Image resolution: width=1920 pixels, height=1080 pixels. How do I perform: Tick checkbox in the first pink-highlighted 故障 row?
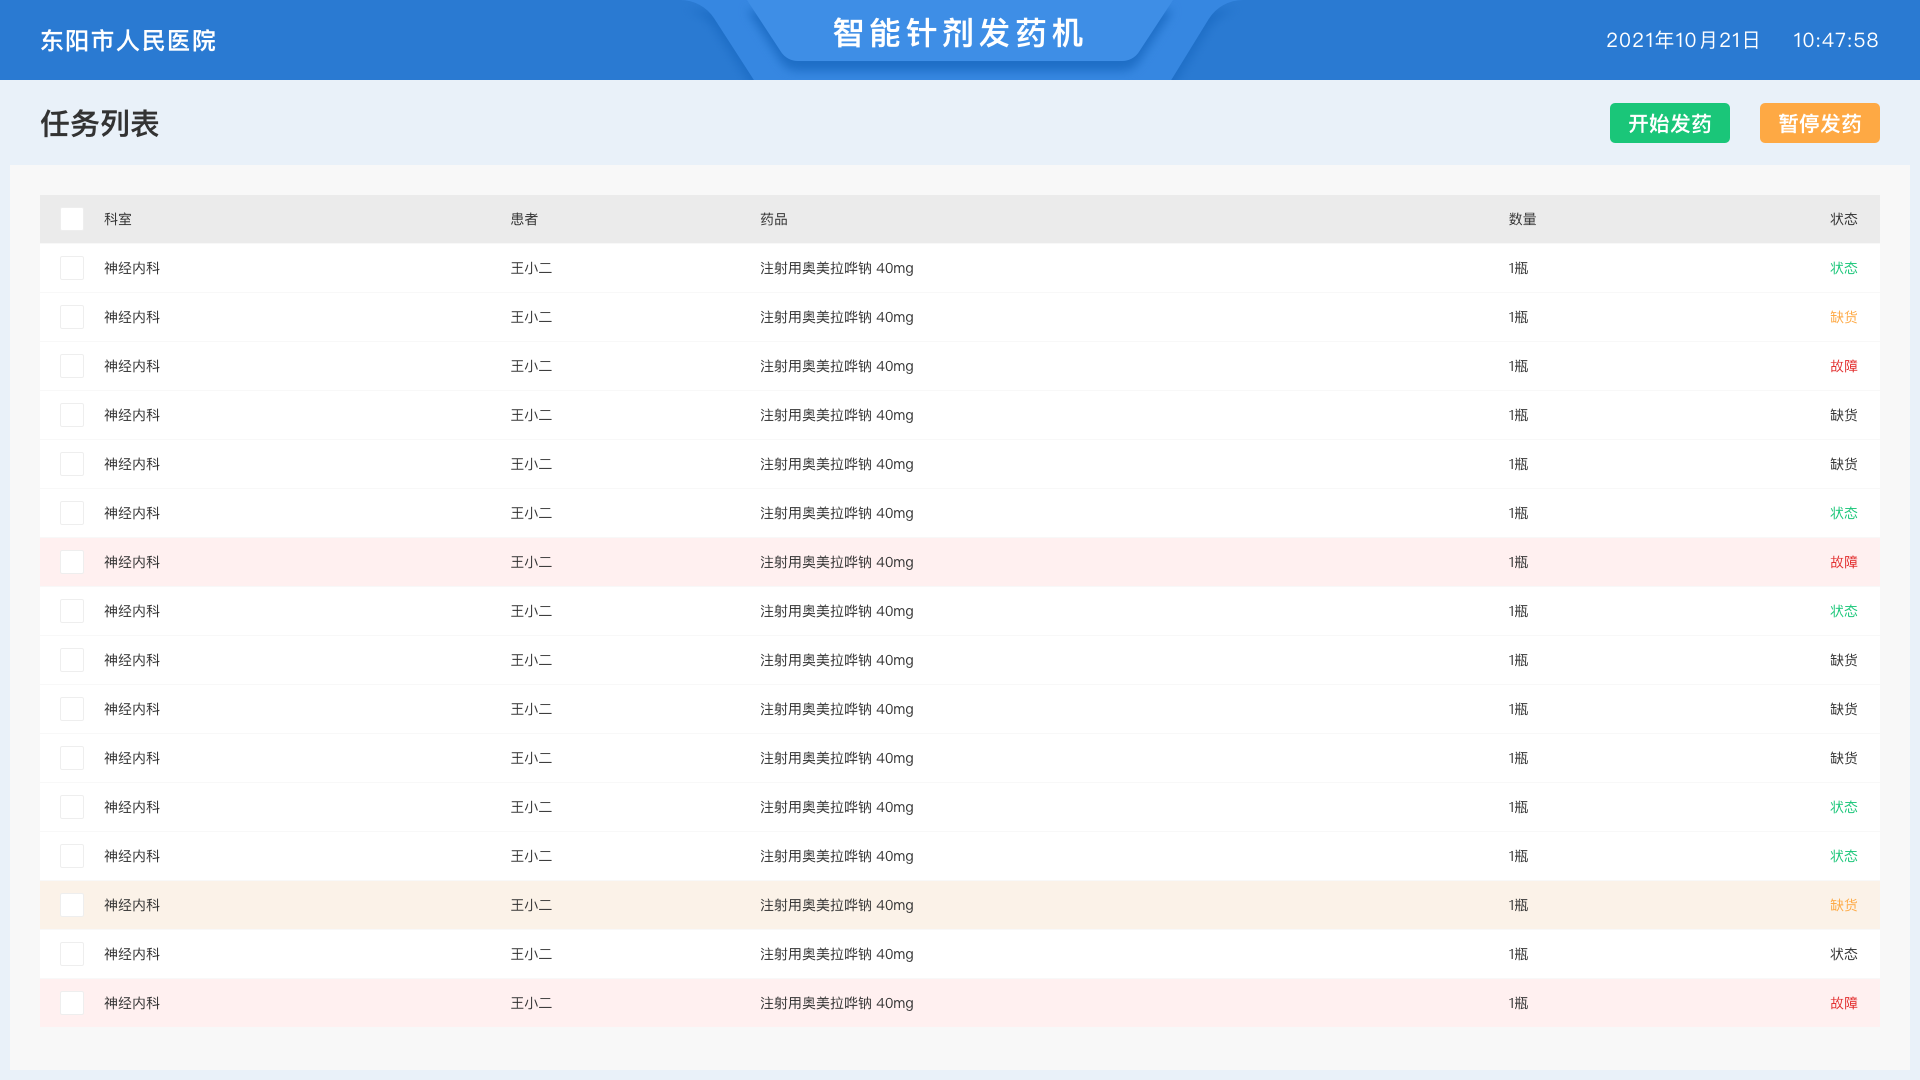pyautogui.click(x=72, y=562)
